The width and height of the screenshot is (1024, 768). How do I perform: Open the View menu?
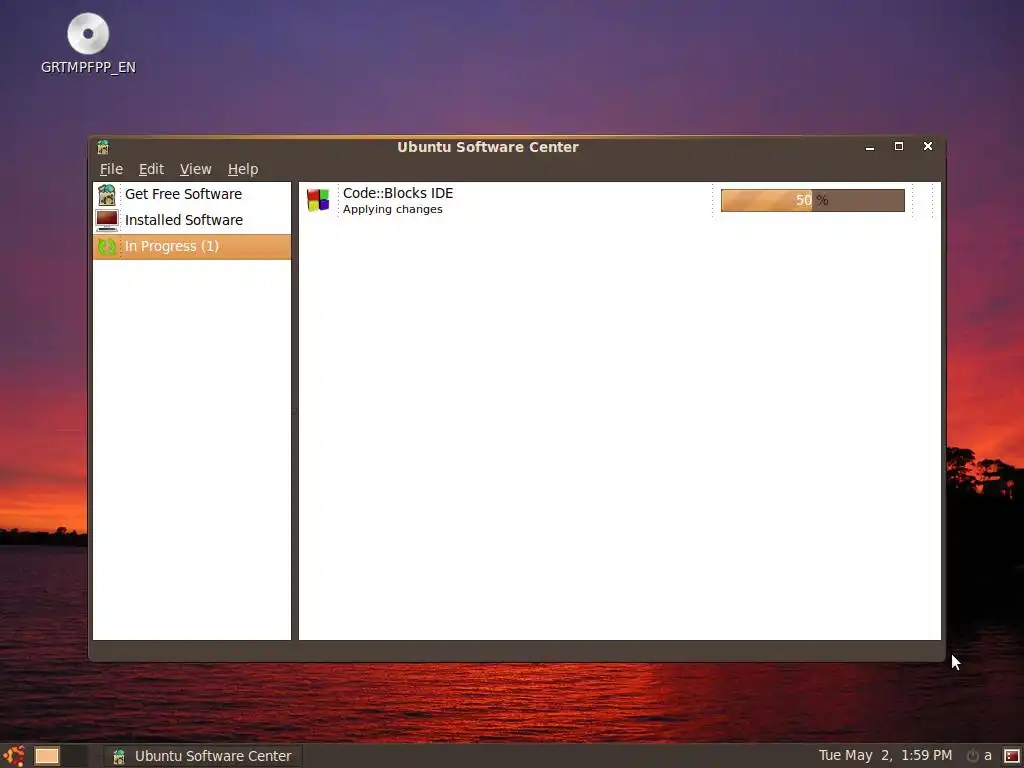pyautogui.click(x=195, y=169)
